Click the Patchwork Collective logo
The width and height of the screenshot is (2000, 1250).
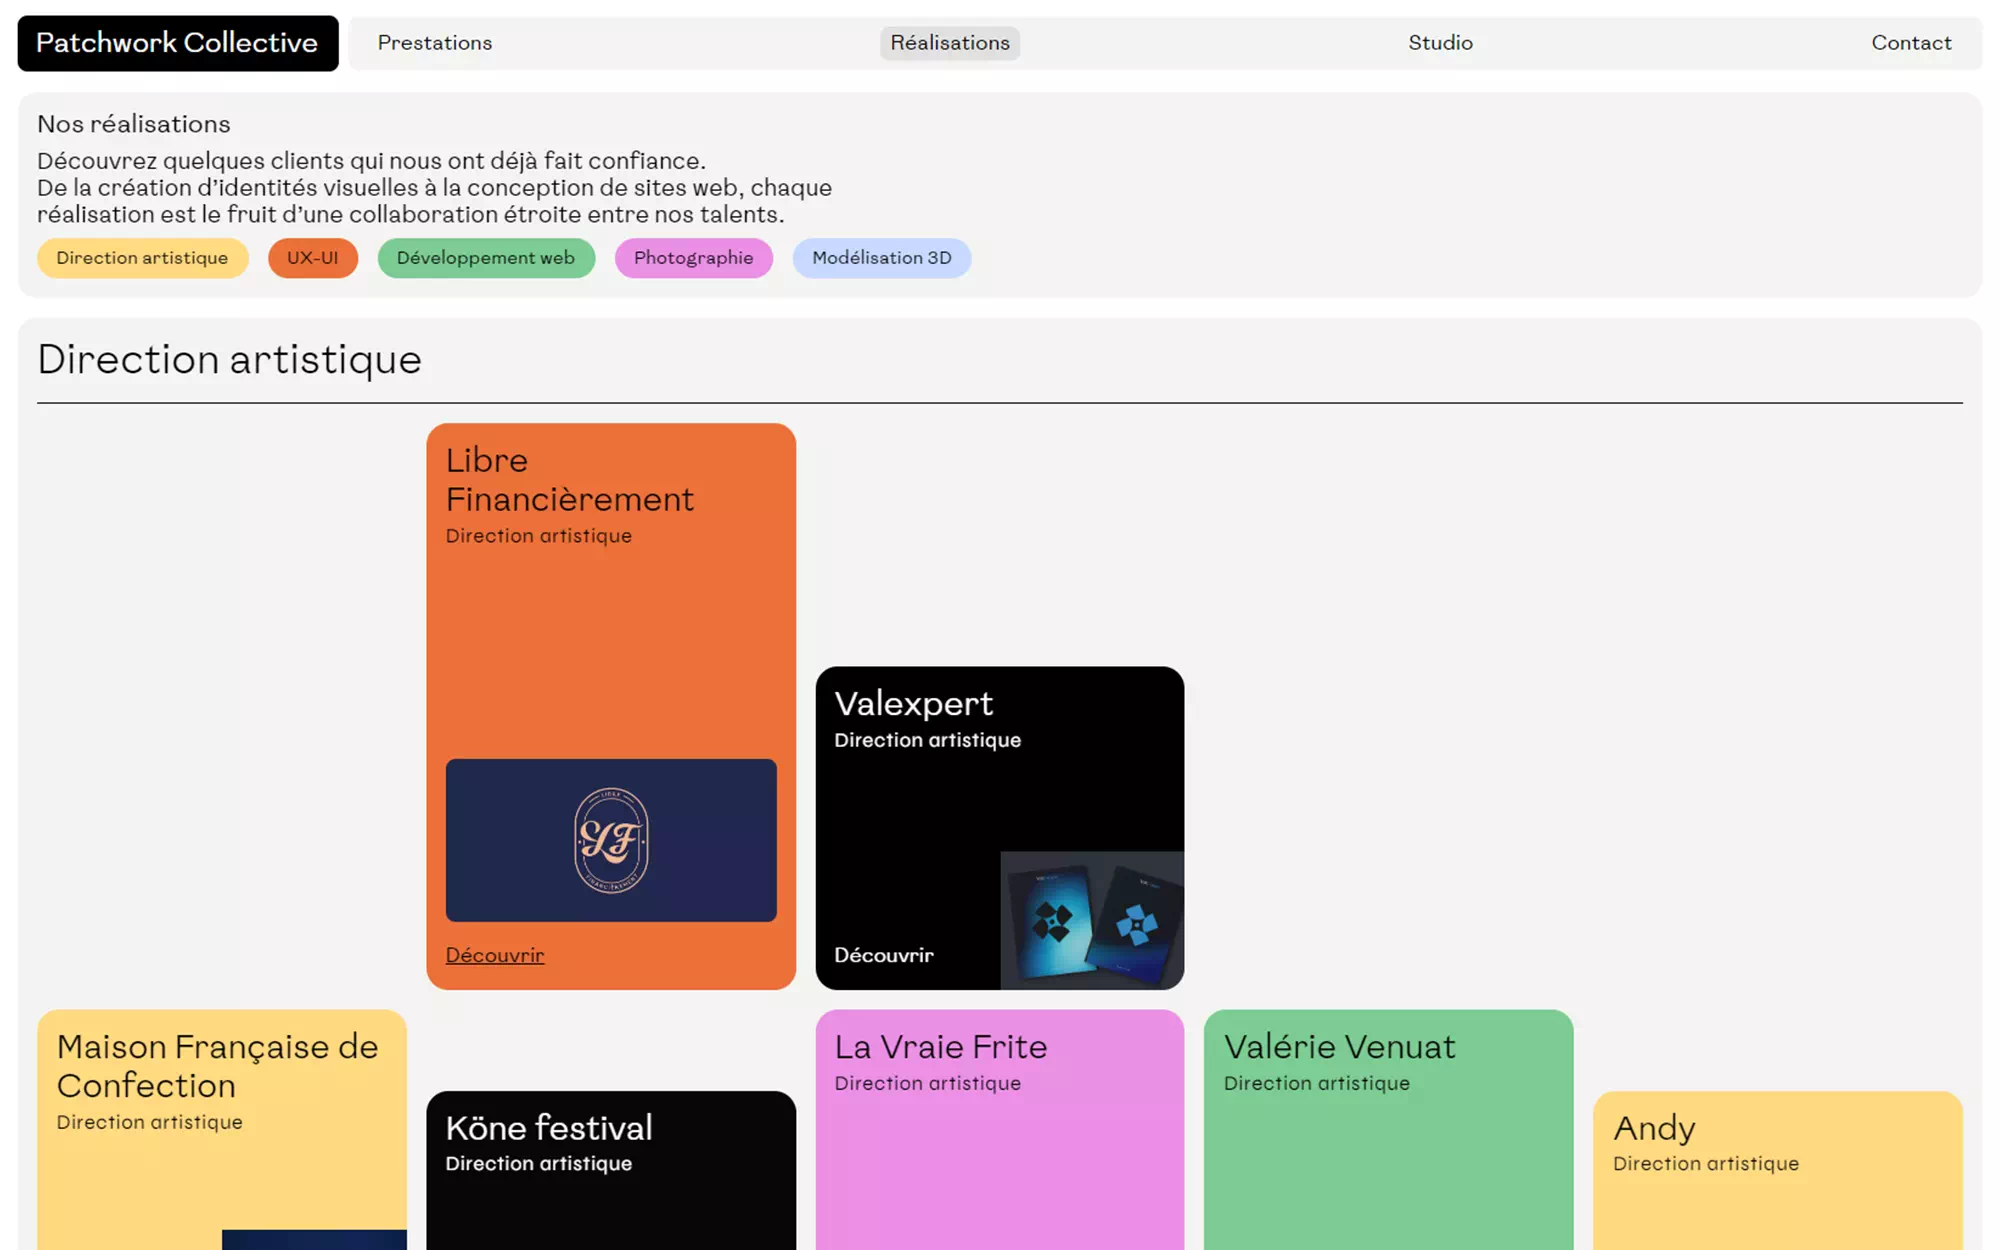coord(177,43)
